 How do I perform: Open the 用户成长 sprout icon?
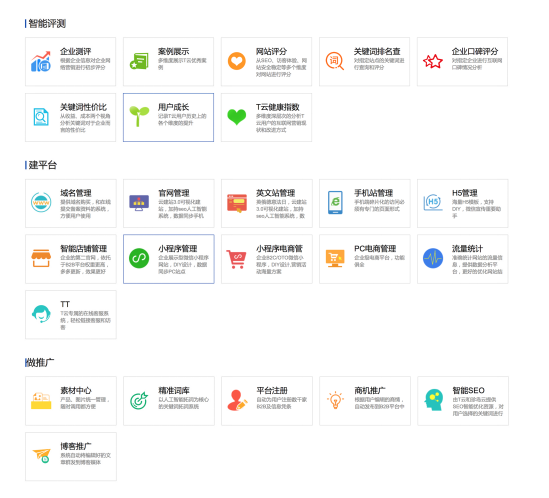tap(139, 116)
